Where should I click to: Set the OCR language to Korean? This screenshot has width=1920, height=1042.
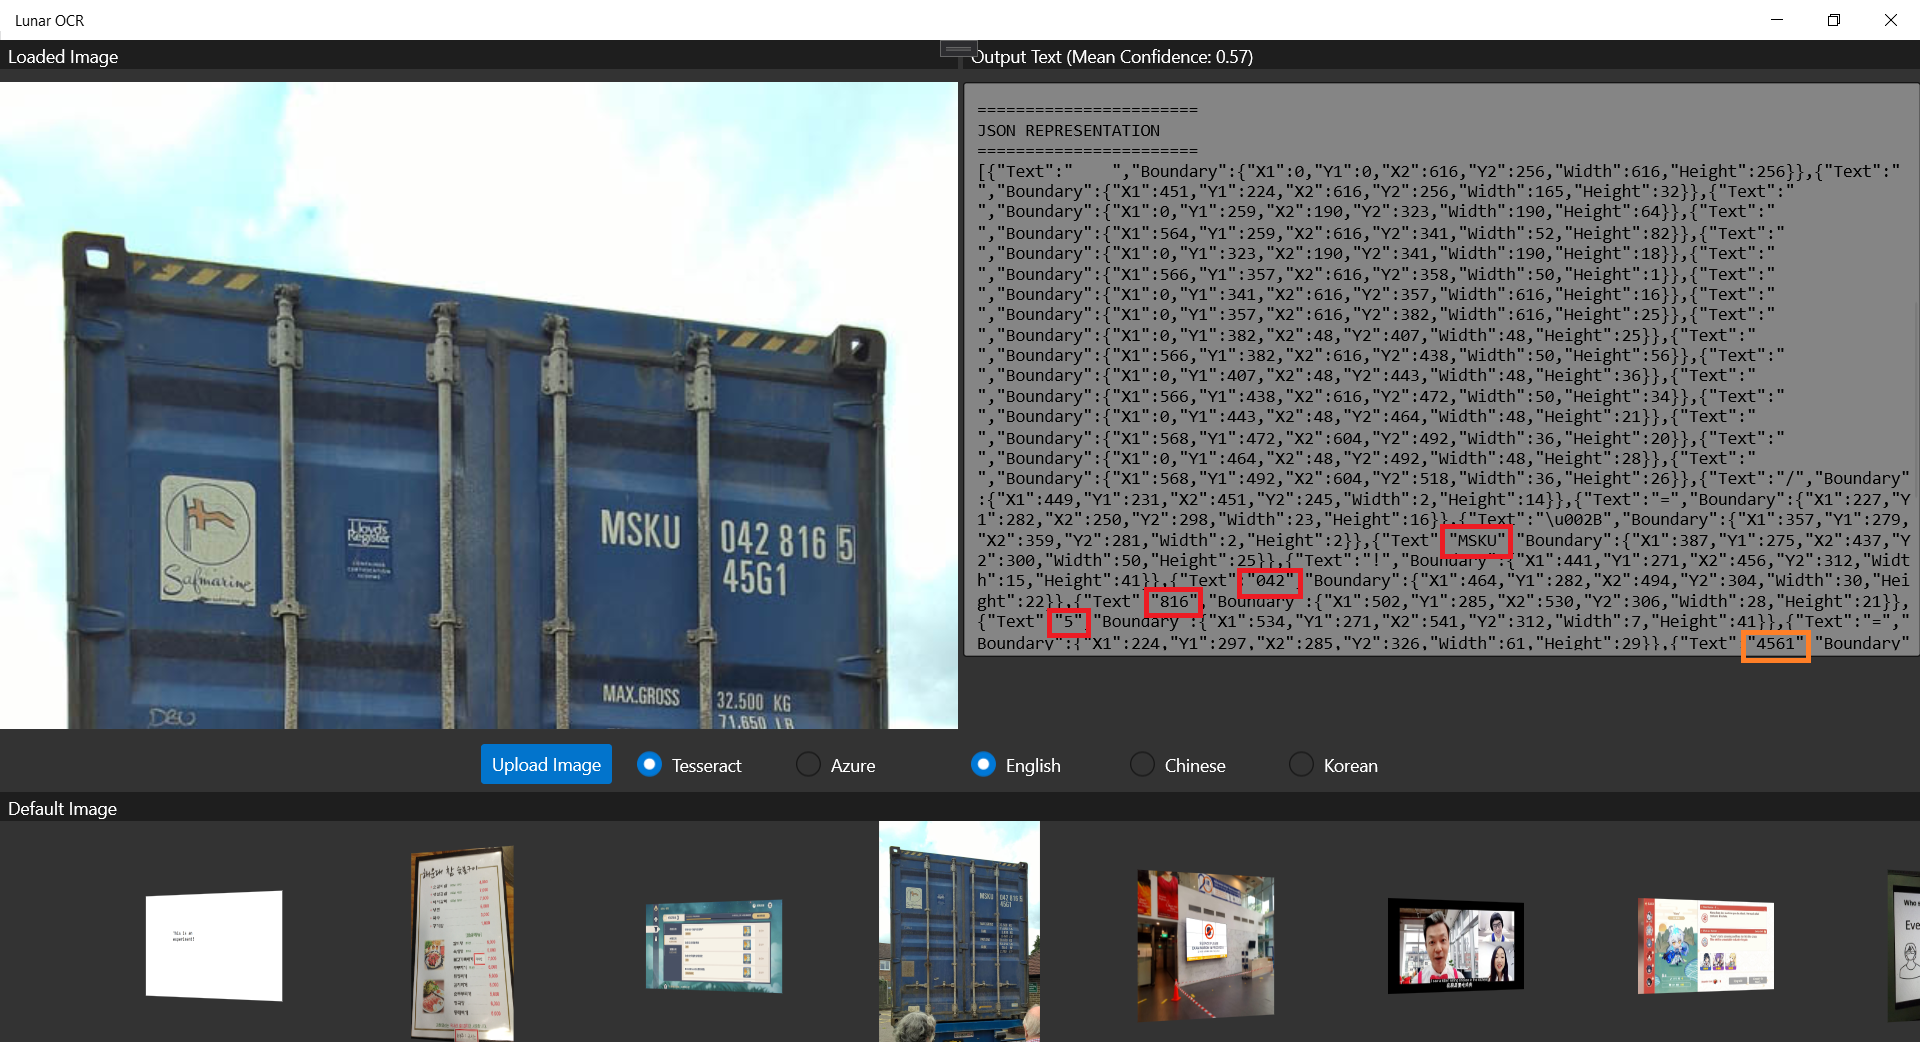point(1301,765)
